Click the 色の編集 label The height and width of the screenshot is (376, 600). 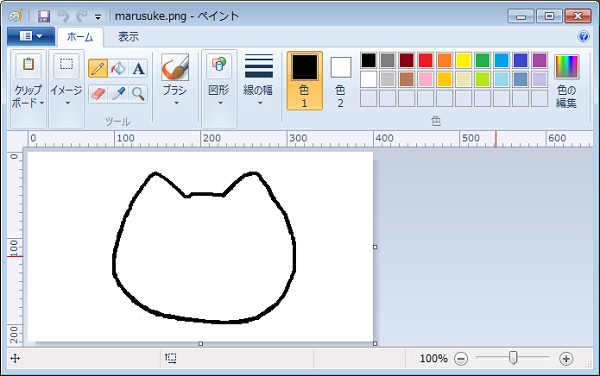566,96
